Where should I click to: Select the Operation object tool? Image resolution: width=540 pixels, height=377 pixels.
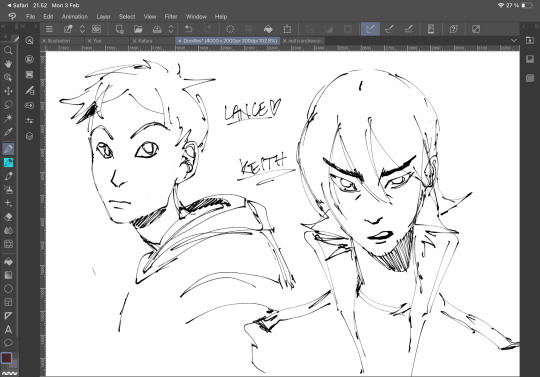(8, 77)
